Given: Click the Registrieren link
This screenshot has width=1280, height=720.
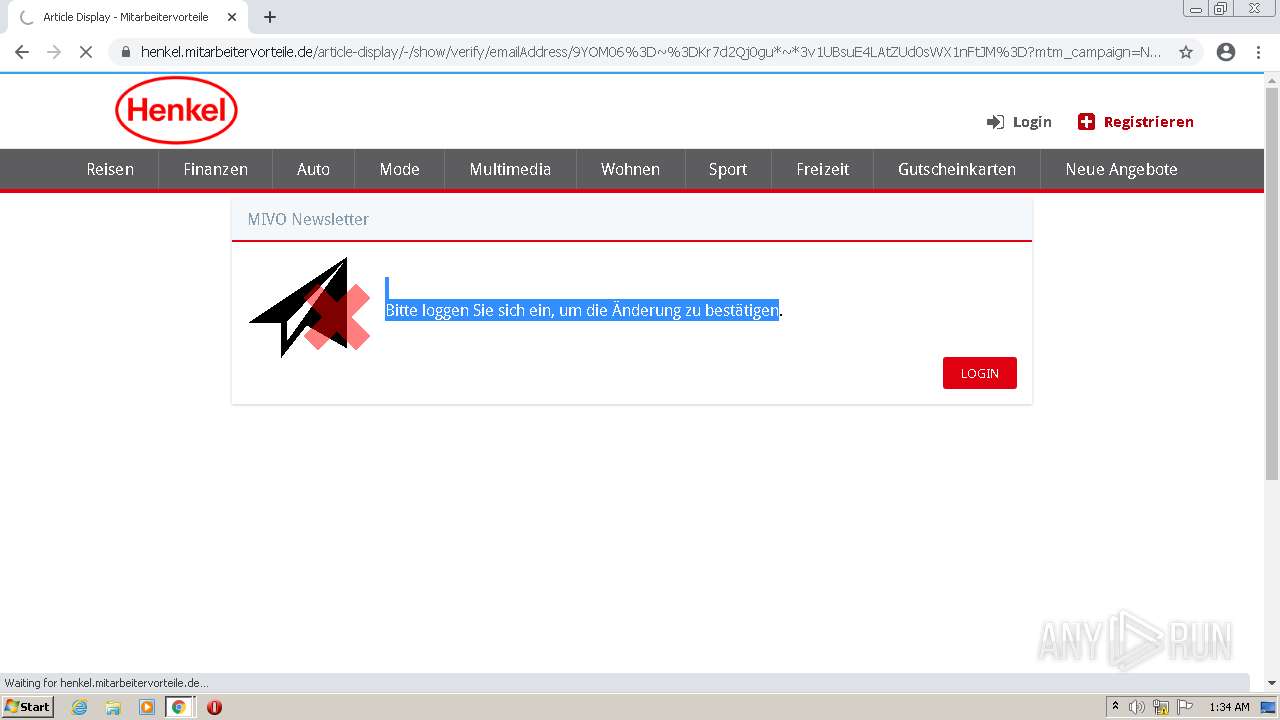Looking at the screenshot, I should pyautogui.click(x=1148, y=122).
